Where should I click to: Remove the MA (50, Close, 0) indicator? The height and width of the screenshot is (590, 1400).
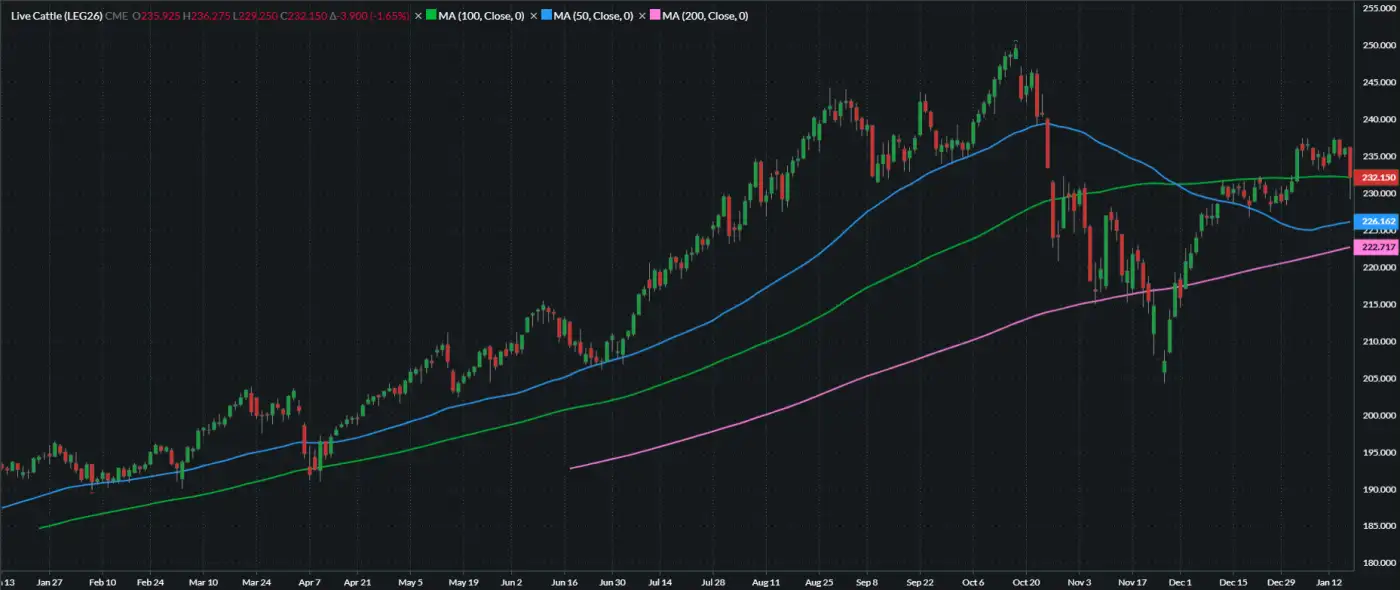pyautogui.click(x=533, y=16)
